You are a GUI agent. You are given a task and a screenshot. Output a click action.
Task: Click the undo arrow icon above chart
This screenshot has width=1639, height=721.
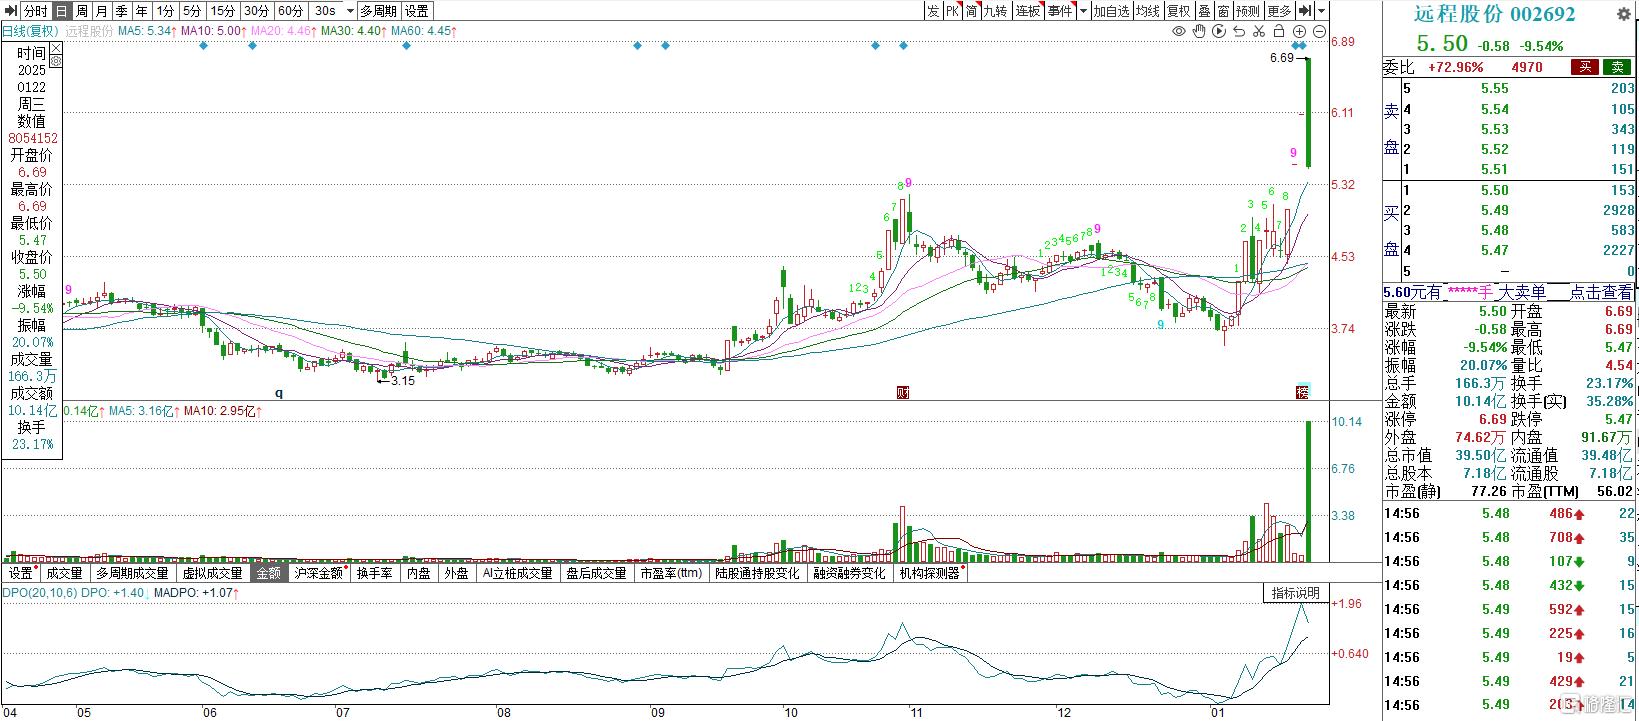click(x=1239, y=31)
